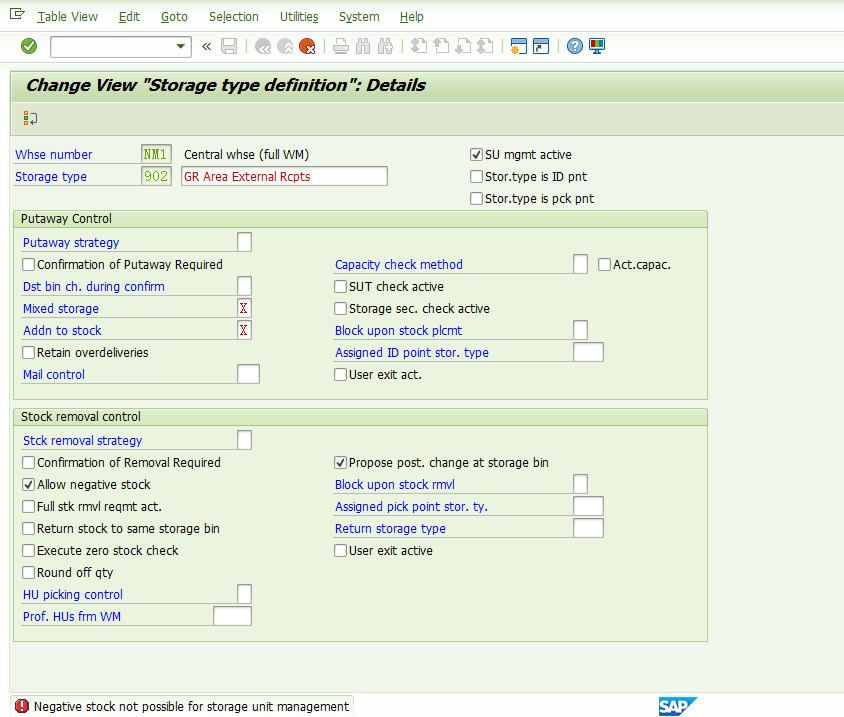
Task: Click the Putaway strategy field
Action: [x=244, y=242]
